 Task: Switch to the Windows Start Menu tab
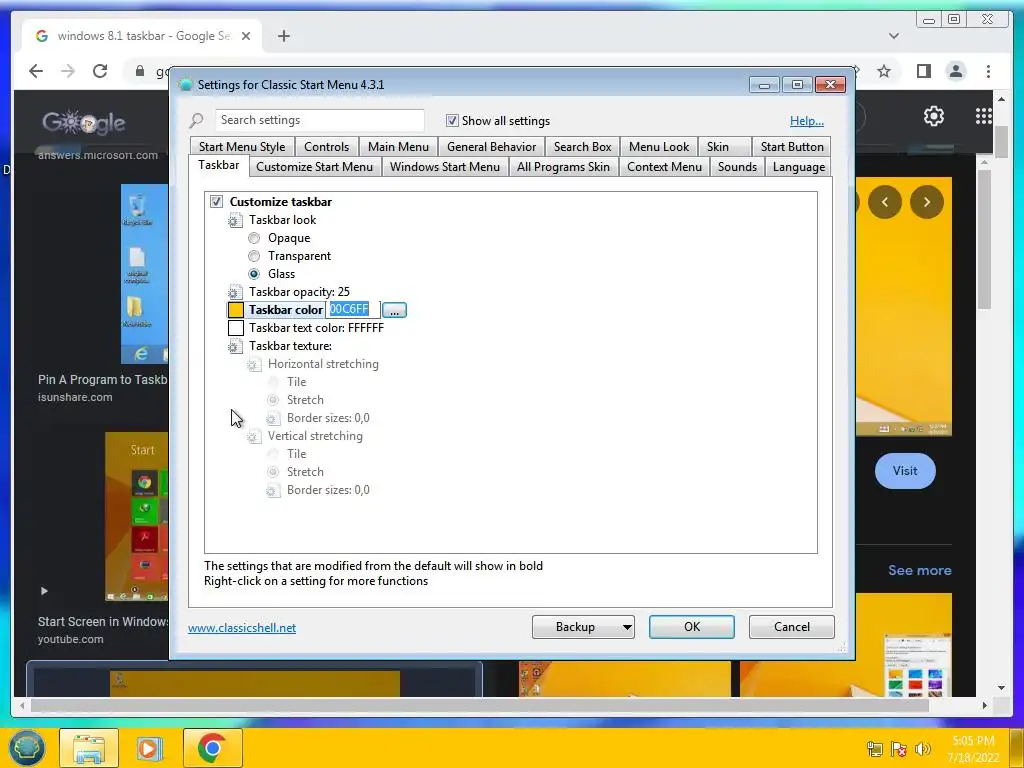pos(445,167)
